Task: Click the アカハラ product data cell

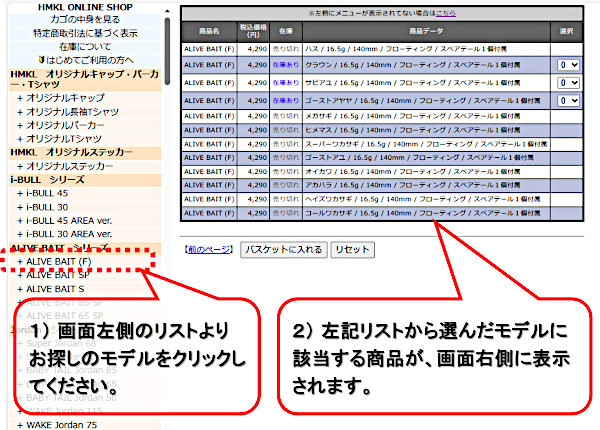Action: 426,185
